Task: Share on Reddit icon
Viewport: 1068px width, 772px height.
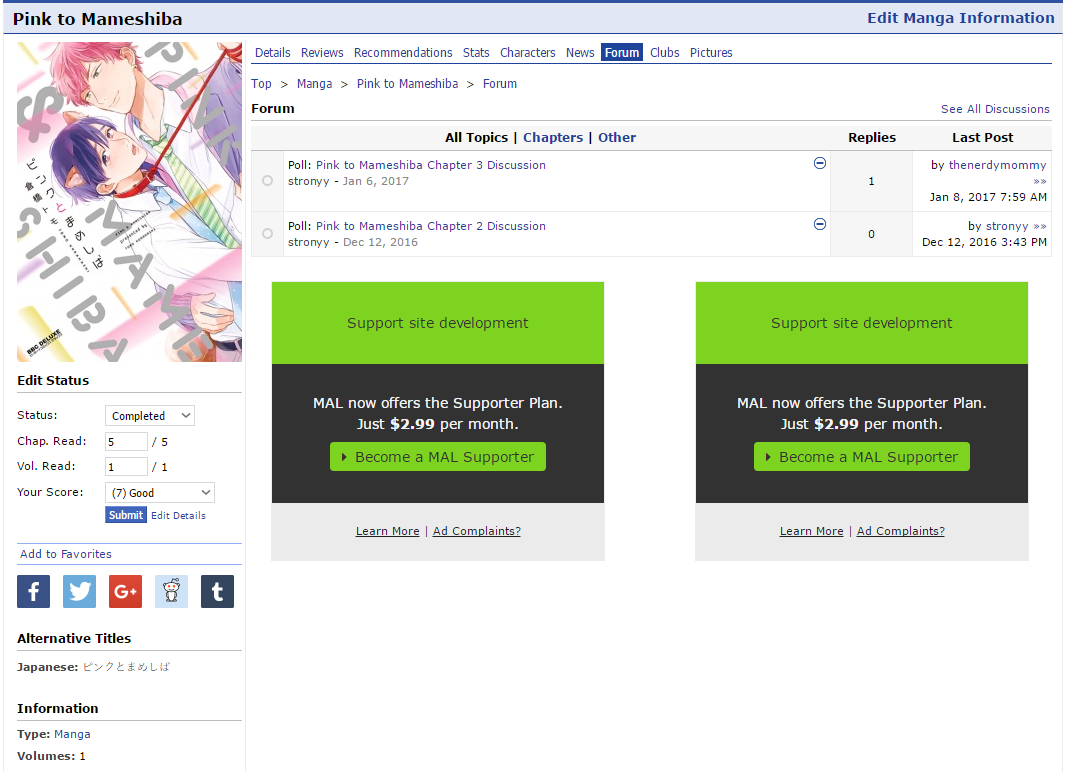Action: (172, 591)
